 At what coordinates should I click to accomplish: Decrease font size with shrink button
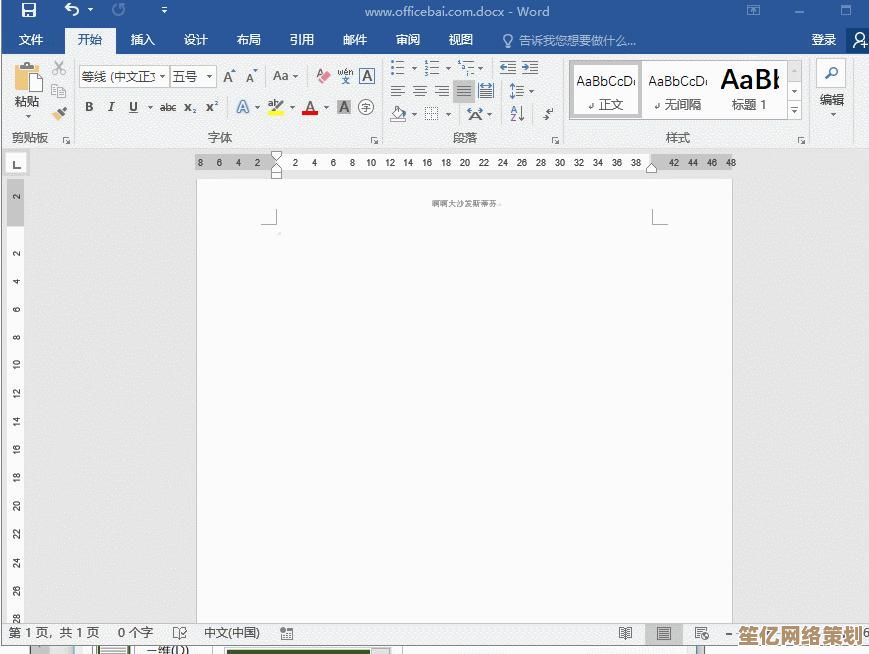[x=252, y=76]
